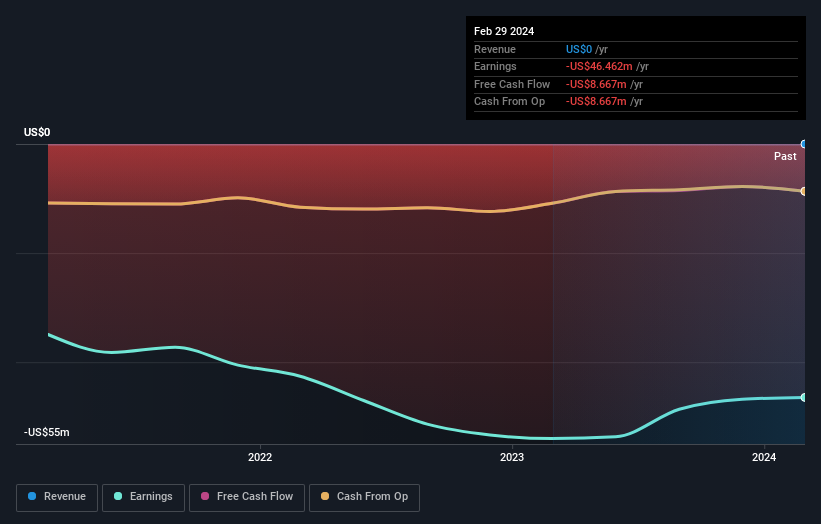Click the US$0 y-axis label
821x524 pixels.
point(37,132)
